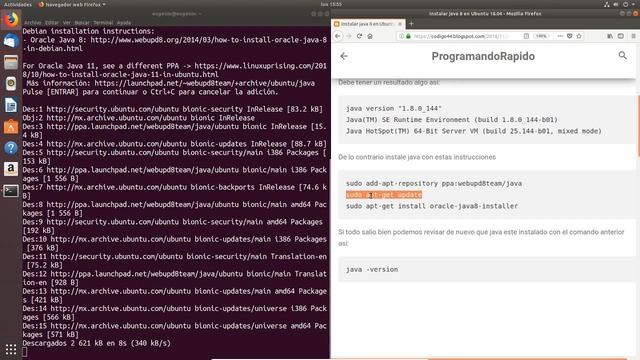The image size is (640, 360).
Task: Select the Terminal icon in dock
Action: [11, 191]
